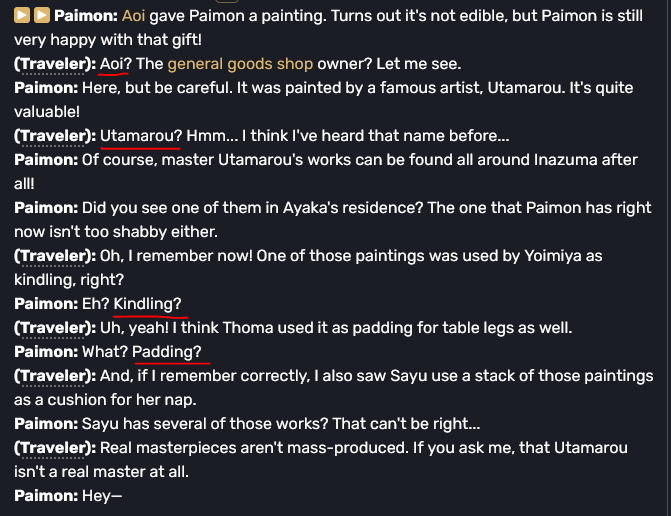Play the second audio clip icon

(42, 15)
